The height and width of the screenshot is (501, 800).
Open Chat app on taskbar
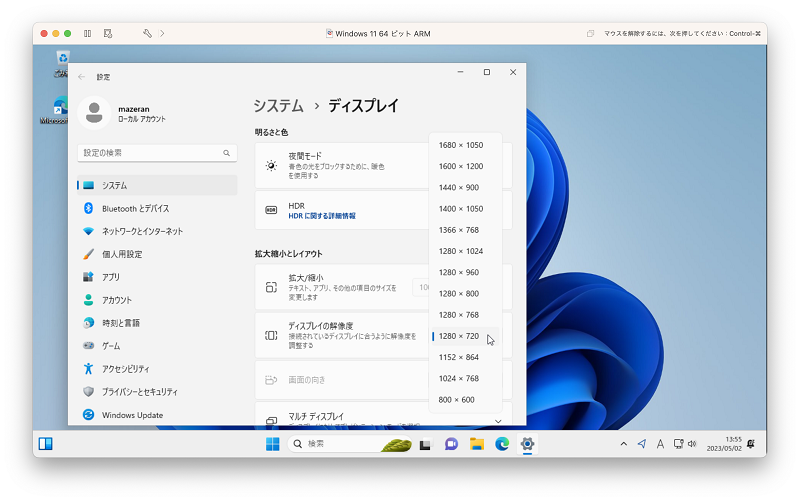pos(451,444)
